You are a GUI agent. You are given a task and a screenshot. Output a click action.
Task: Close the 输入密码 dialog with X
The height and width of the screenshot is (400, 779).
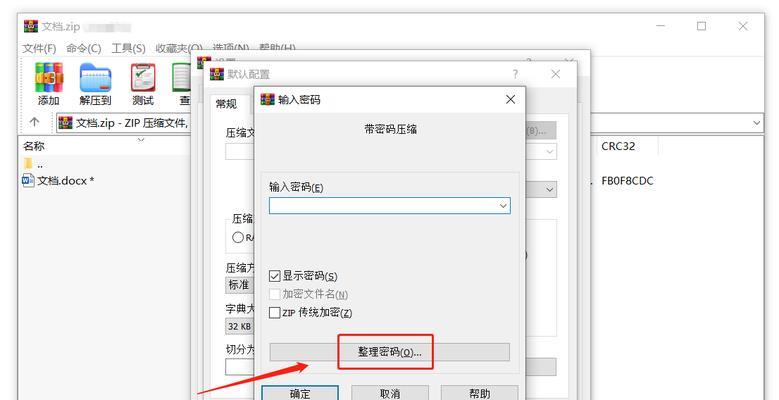point(510,99)
